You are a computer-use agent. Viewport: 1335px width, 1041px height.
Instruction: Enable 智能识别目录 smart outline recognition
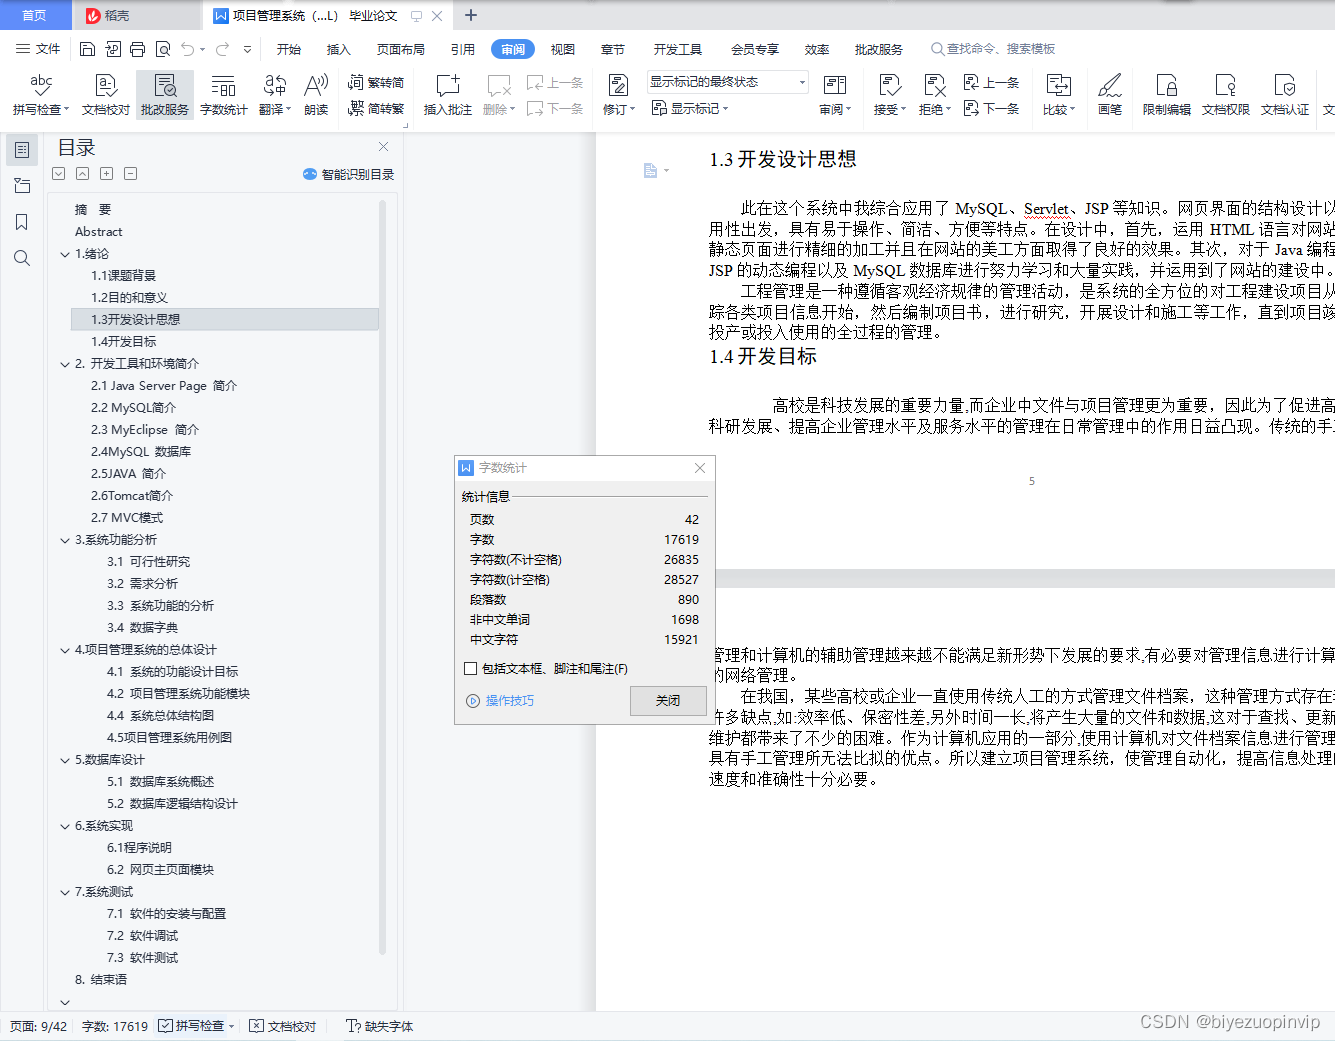click(x=346, y=174)
